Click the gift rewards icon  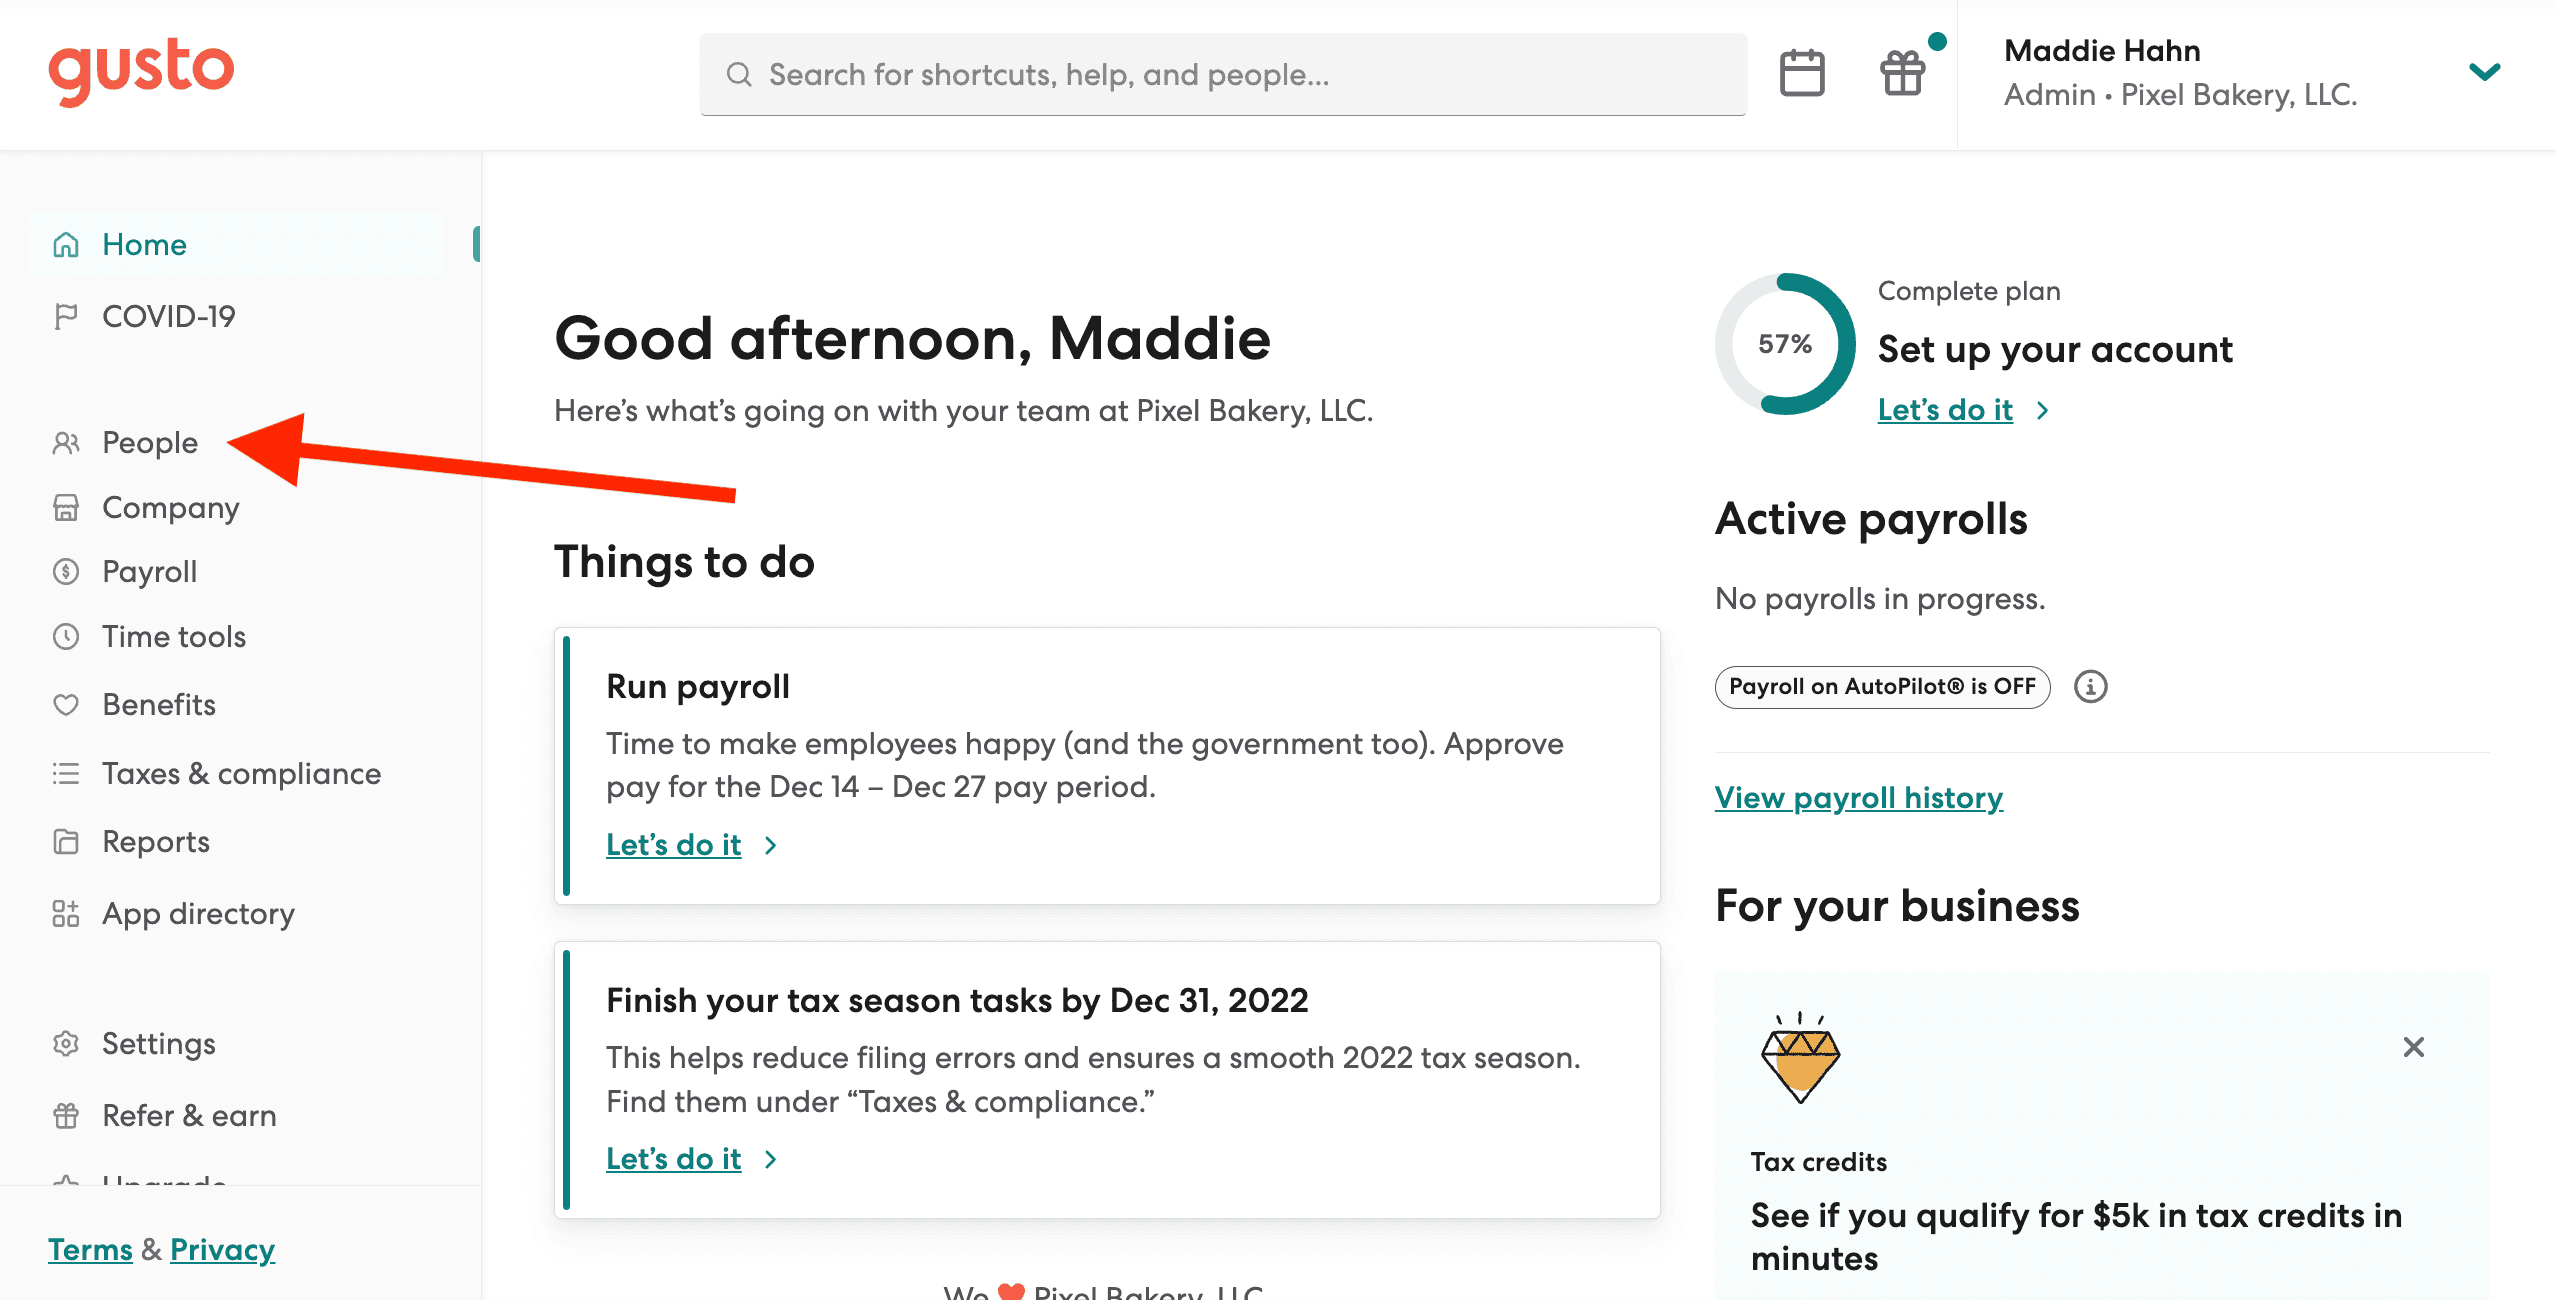(1902, 73)
